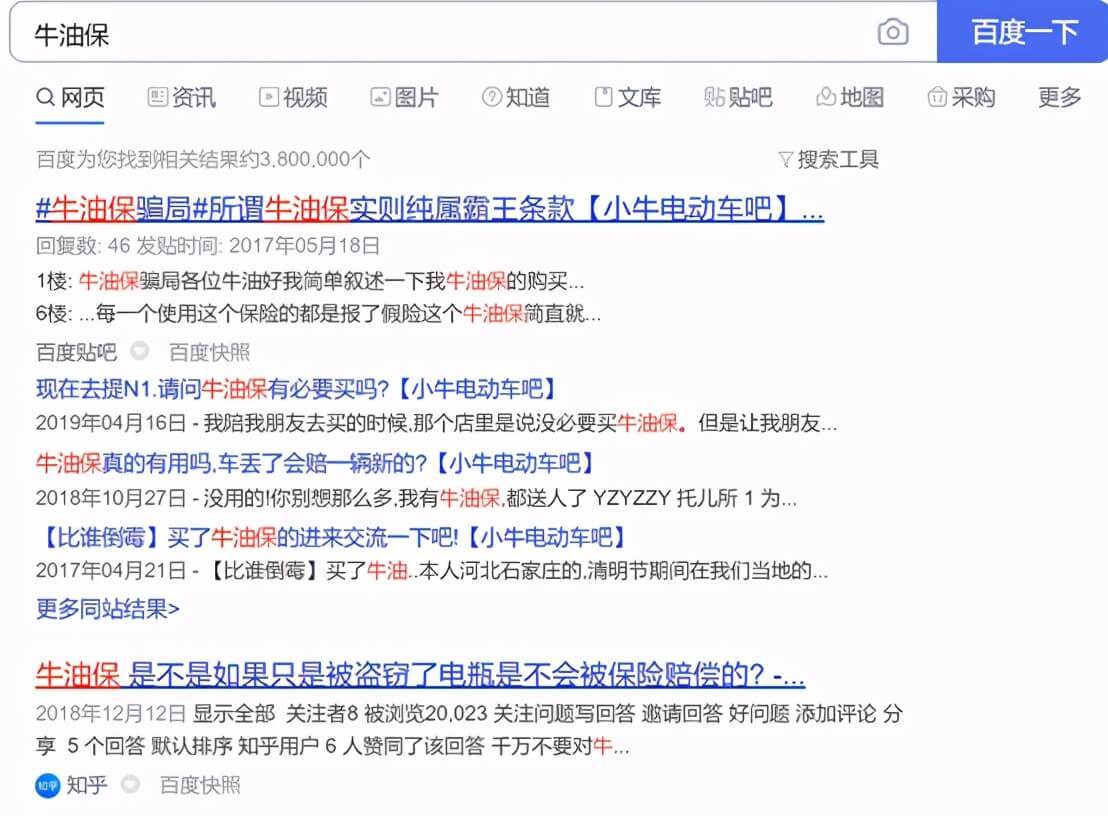1108x816 pixels.
Task: Click snippet dated 2018年10月27日
Action: point(416,498)
